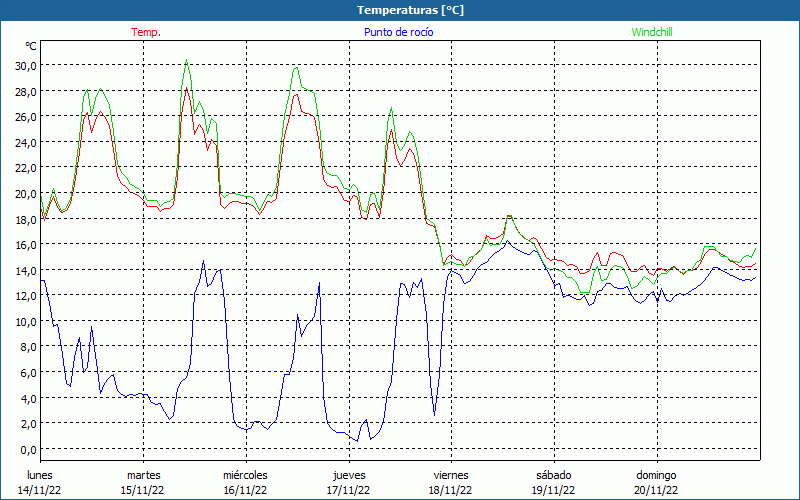The image size is (800, 500).
Task: Click the 22,0 y-axis value
Action: (26, 168)
